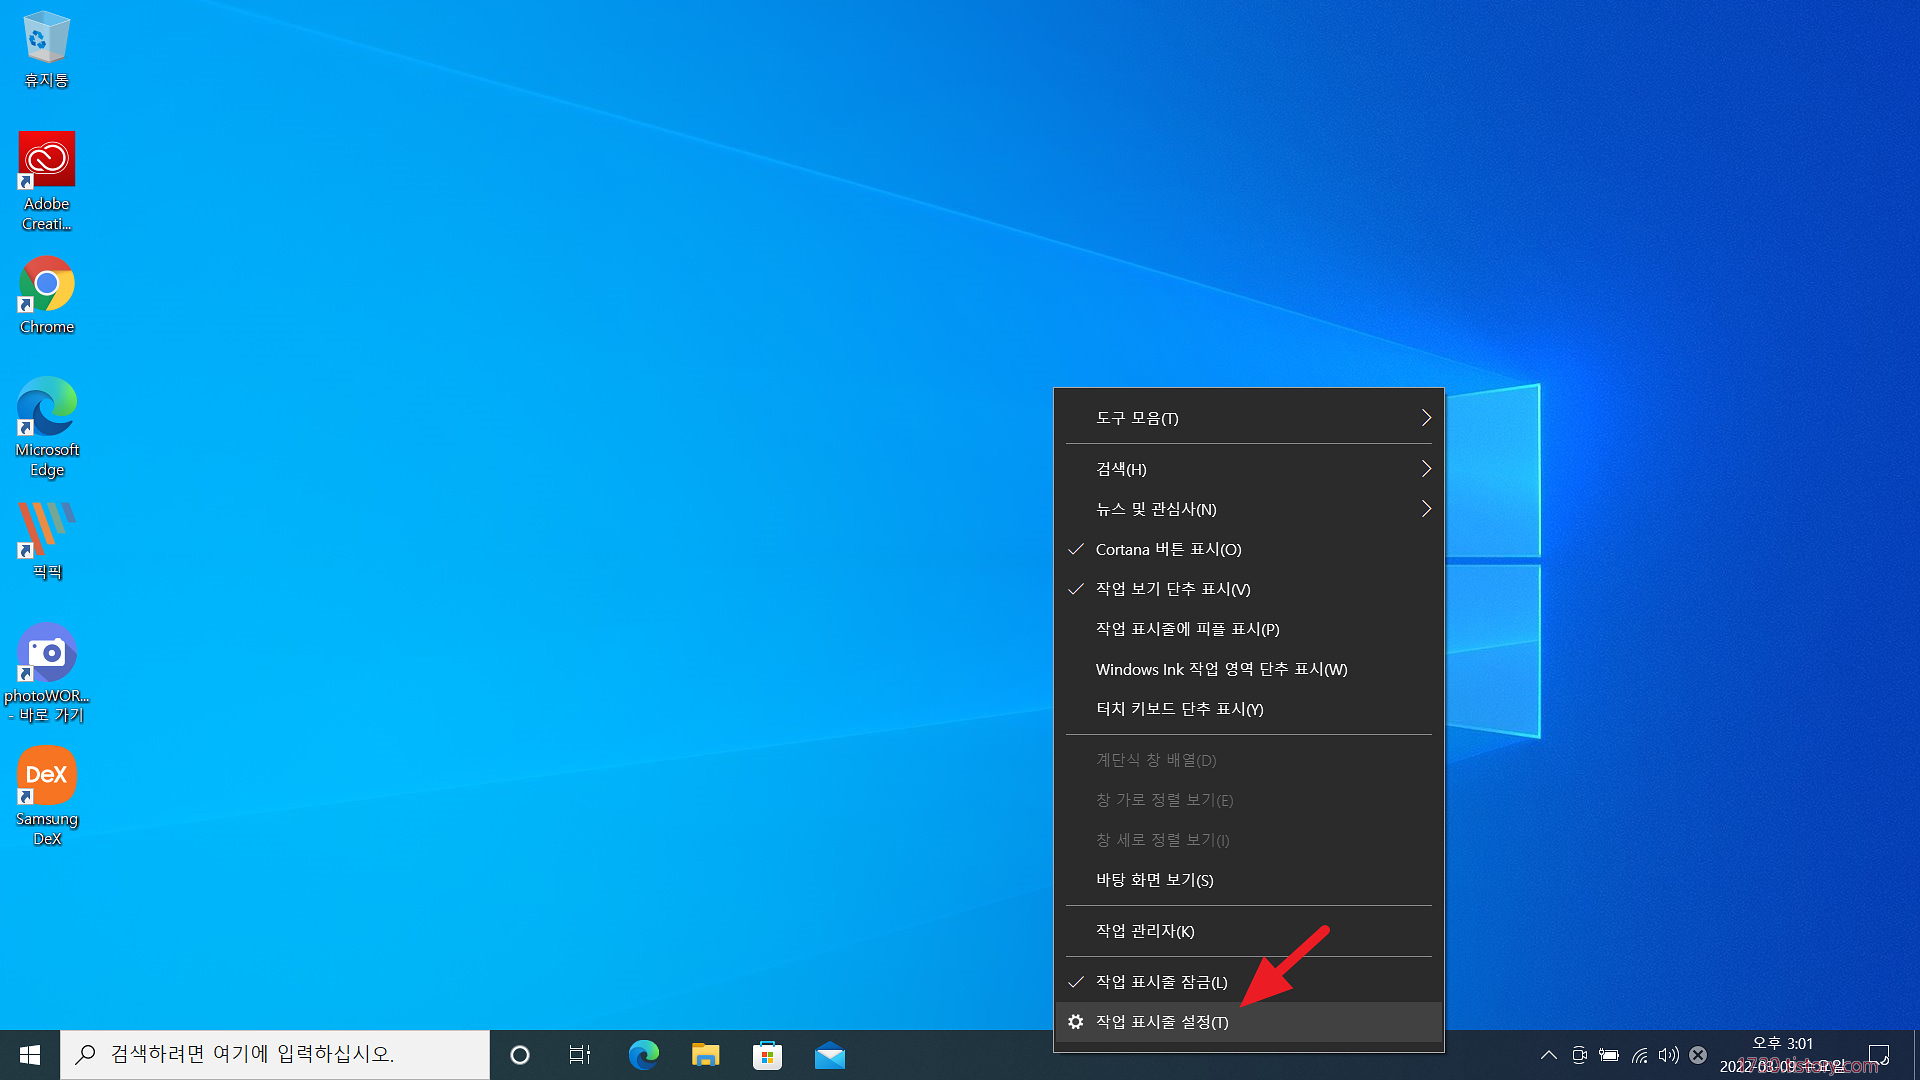Launch Microsoft Store from the taskbar
1920x1080 pixels.
coord(767,1055)
